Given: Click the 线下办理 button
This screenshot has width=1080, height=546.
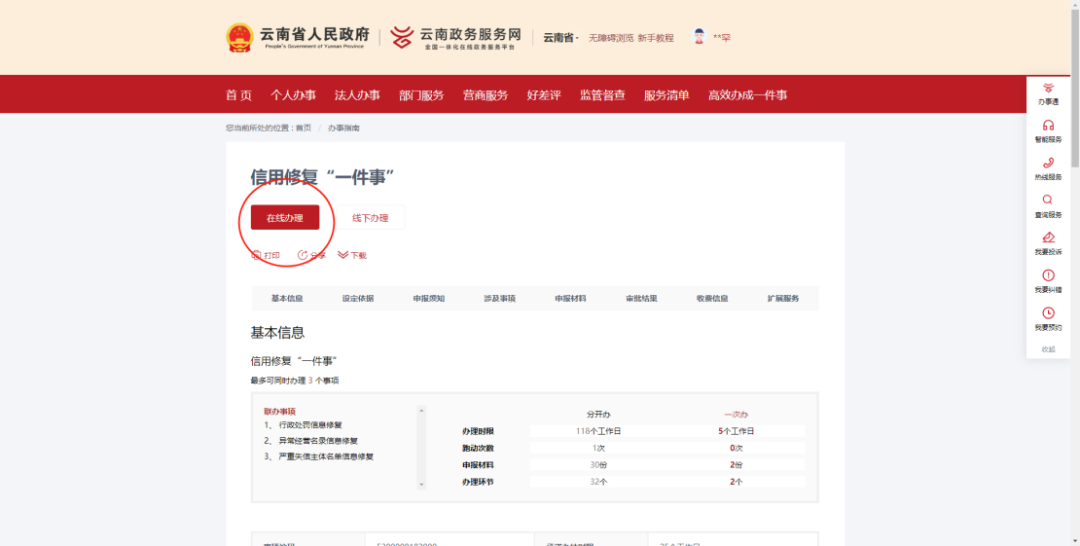Looking at the screenshot, I should (370, 218).
